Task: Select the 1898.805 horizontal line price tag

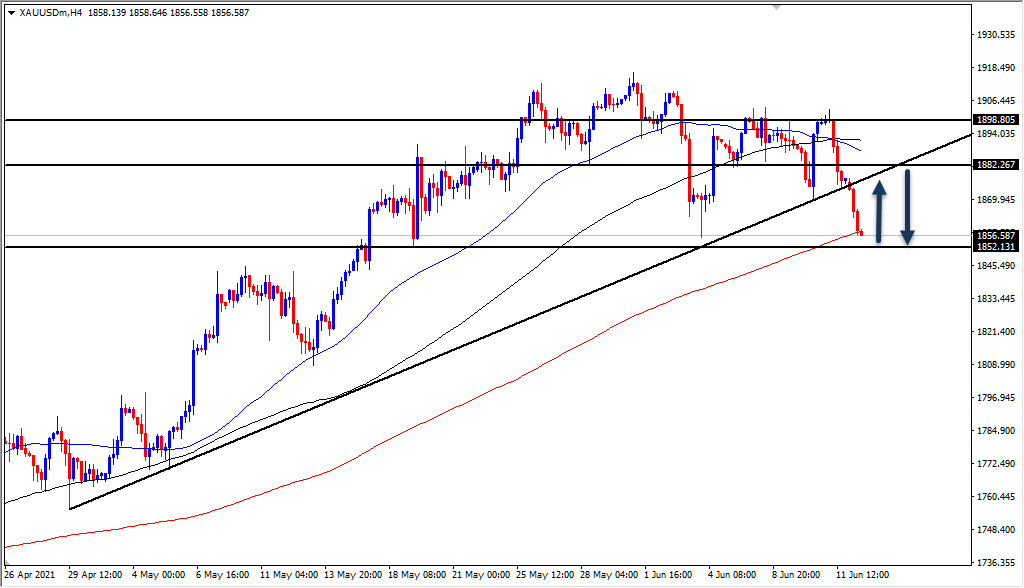Action: point(995,120)
